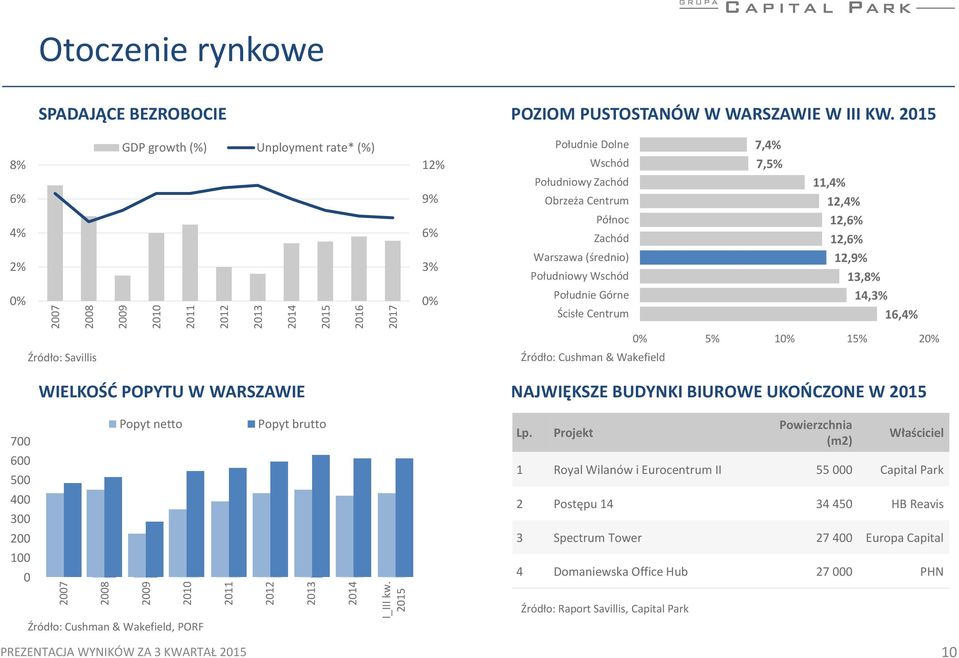Viewport: 959px width, 658px height.
Task: Click the 2009 GDP growth bar
Action: [122, 288]
